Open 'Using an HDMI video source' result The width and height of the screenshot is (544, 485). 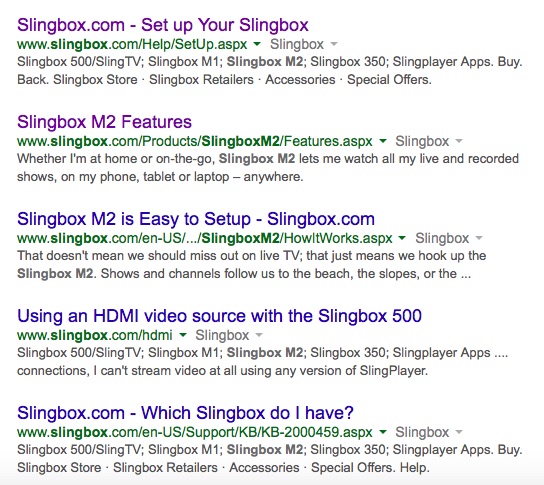coord(219,316)
